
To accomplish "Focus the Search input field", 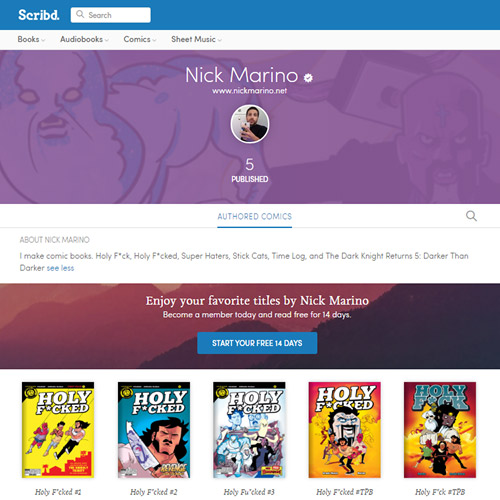I will [111, 15].
